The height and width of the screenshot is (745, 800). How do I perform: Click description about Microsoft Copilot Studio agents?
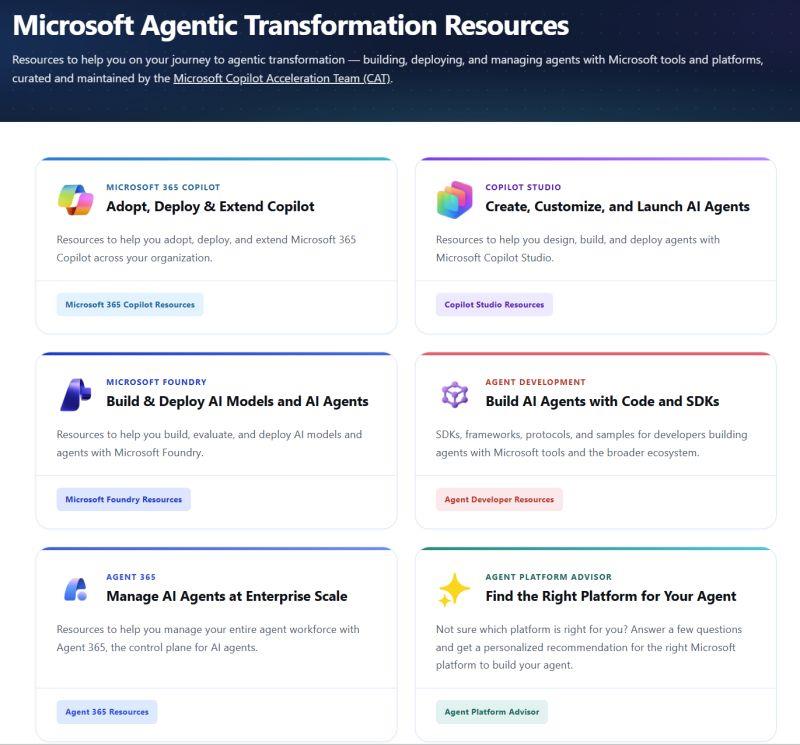click(578, 249)
